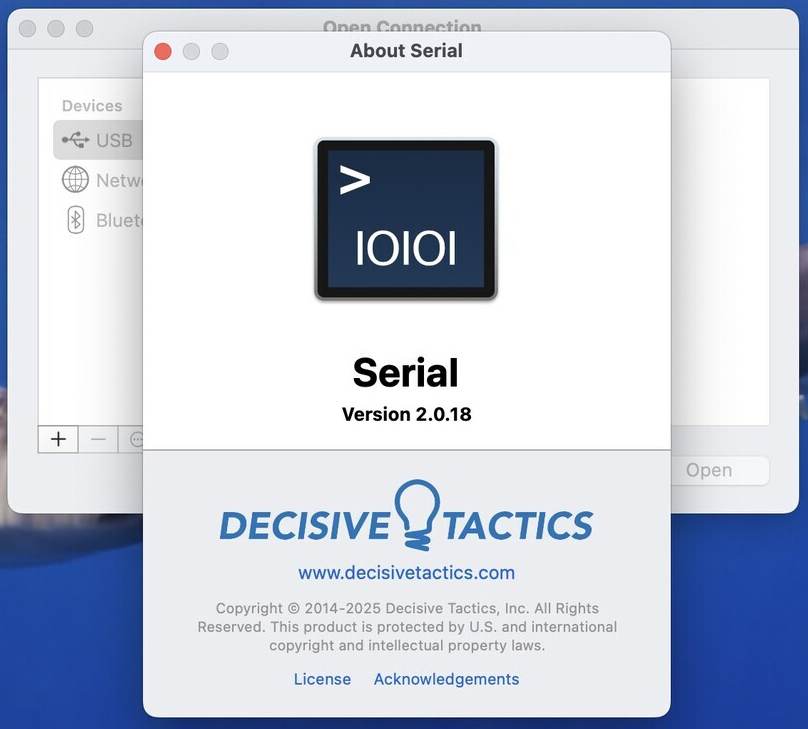Open the ellipsis more-options button
Image resolution: width=808 pixels, height=729 pixels.
pos(134,439)
